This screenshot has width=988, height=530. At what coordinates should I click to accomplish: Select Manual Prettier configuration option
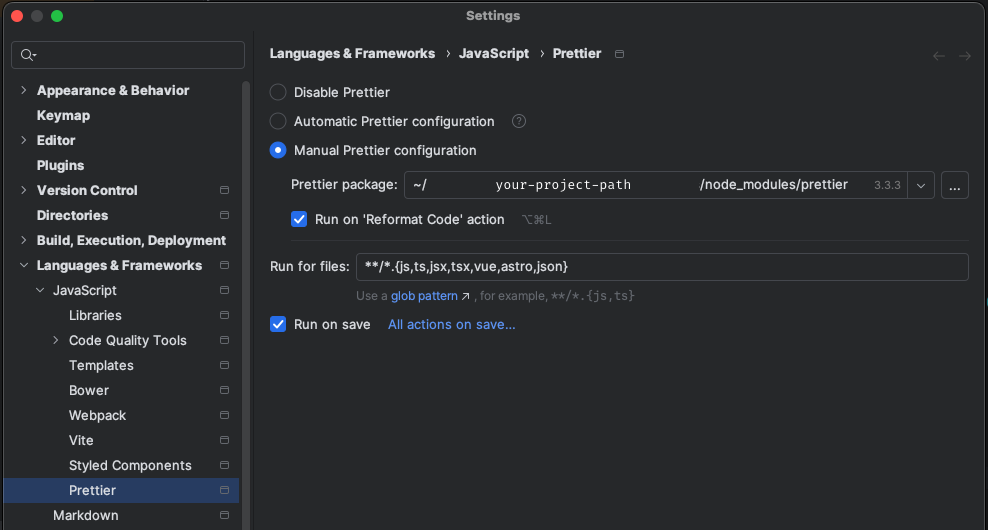(278, 150)
